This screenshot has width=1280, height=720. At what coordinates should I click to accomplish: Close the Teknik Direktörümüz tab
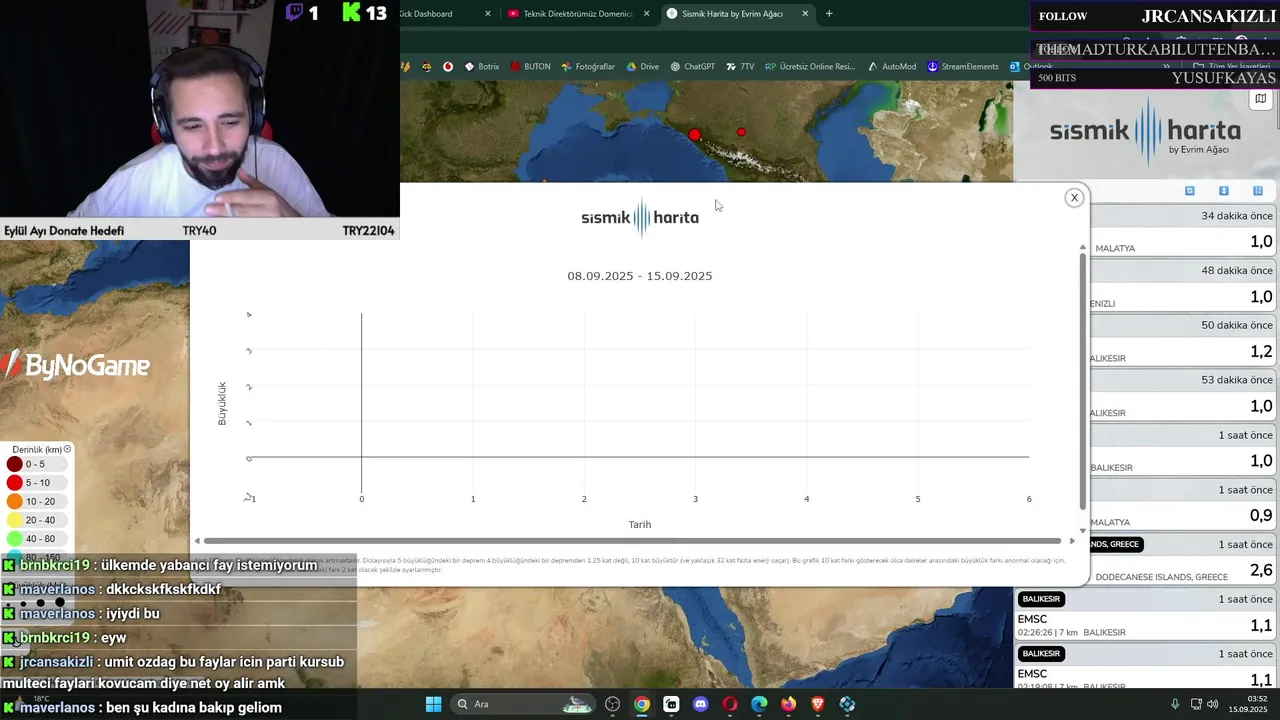click(x=647, y=14)
